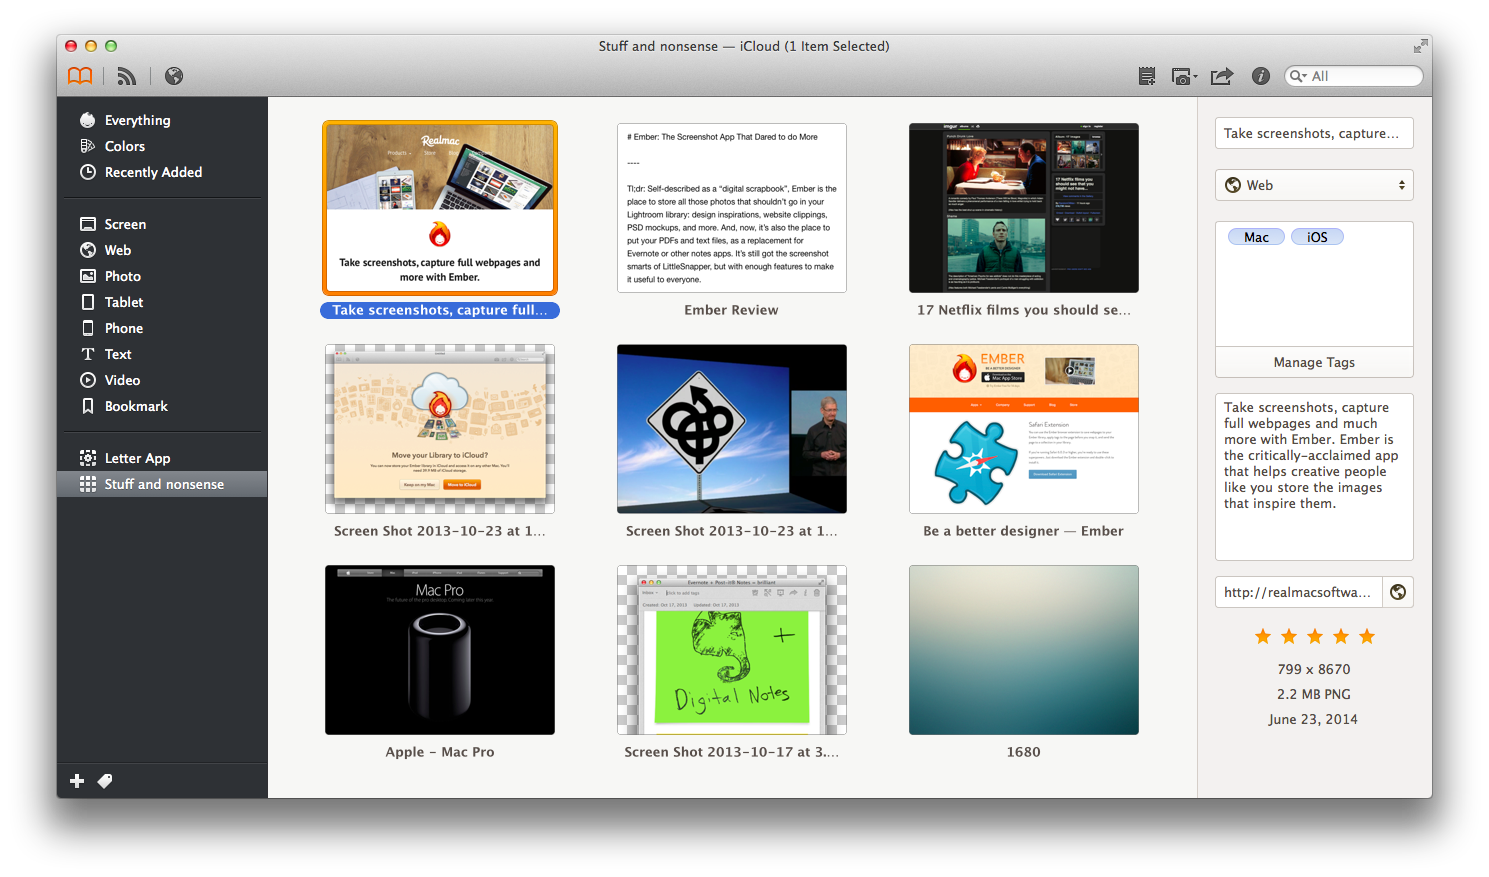Switch to the Library book icon view

[x=80, y=76]
